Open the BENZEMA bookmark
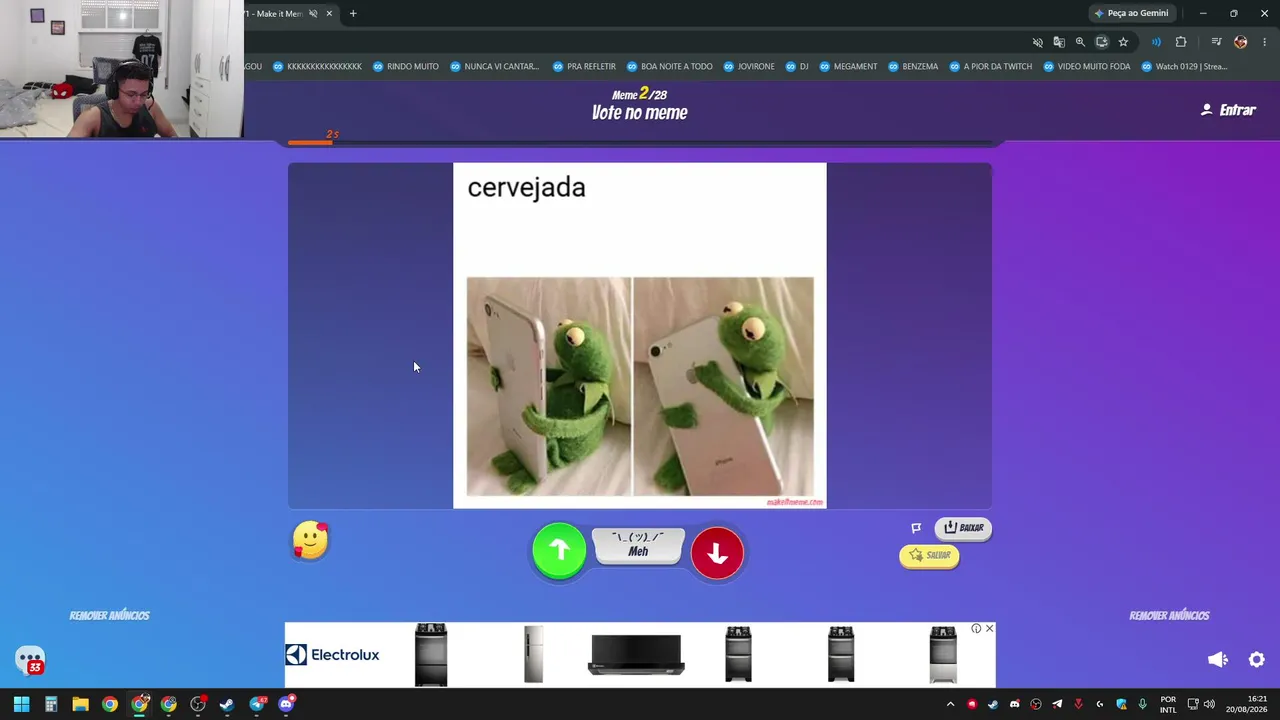This screenshot has height=720, width=1280. 913,67
